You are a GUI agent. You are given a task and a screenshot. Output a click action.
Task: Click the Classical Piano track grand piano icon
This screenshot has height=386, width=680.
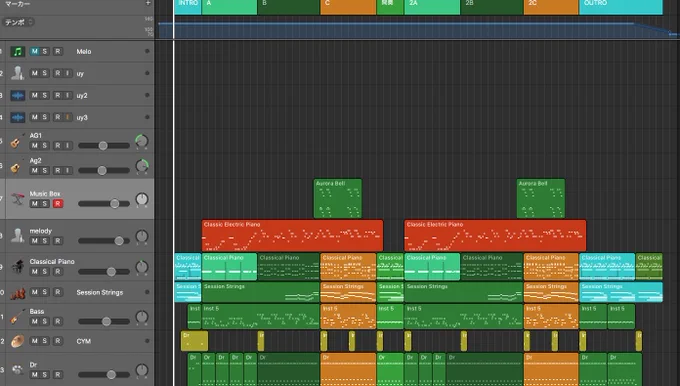[x=17, y=266]
